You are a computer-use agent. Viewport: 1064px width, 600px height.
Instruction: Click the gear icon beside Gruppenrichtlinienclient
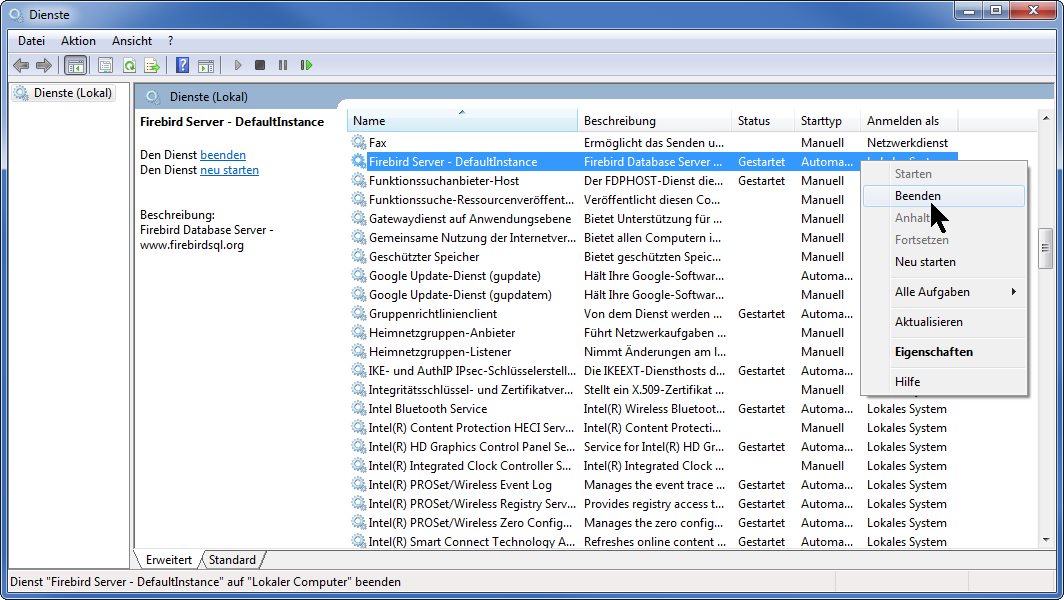pos(358,313)
